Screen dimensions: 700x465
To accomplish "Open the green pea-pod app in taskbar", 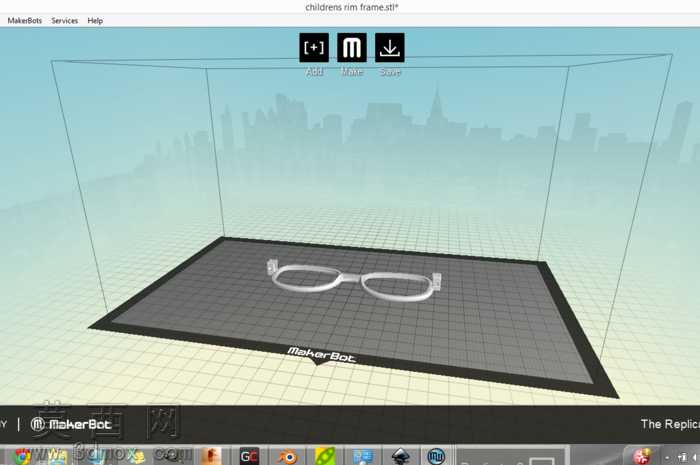I will point(325,457).
